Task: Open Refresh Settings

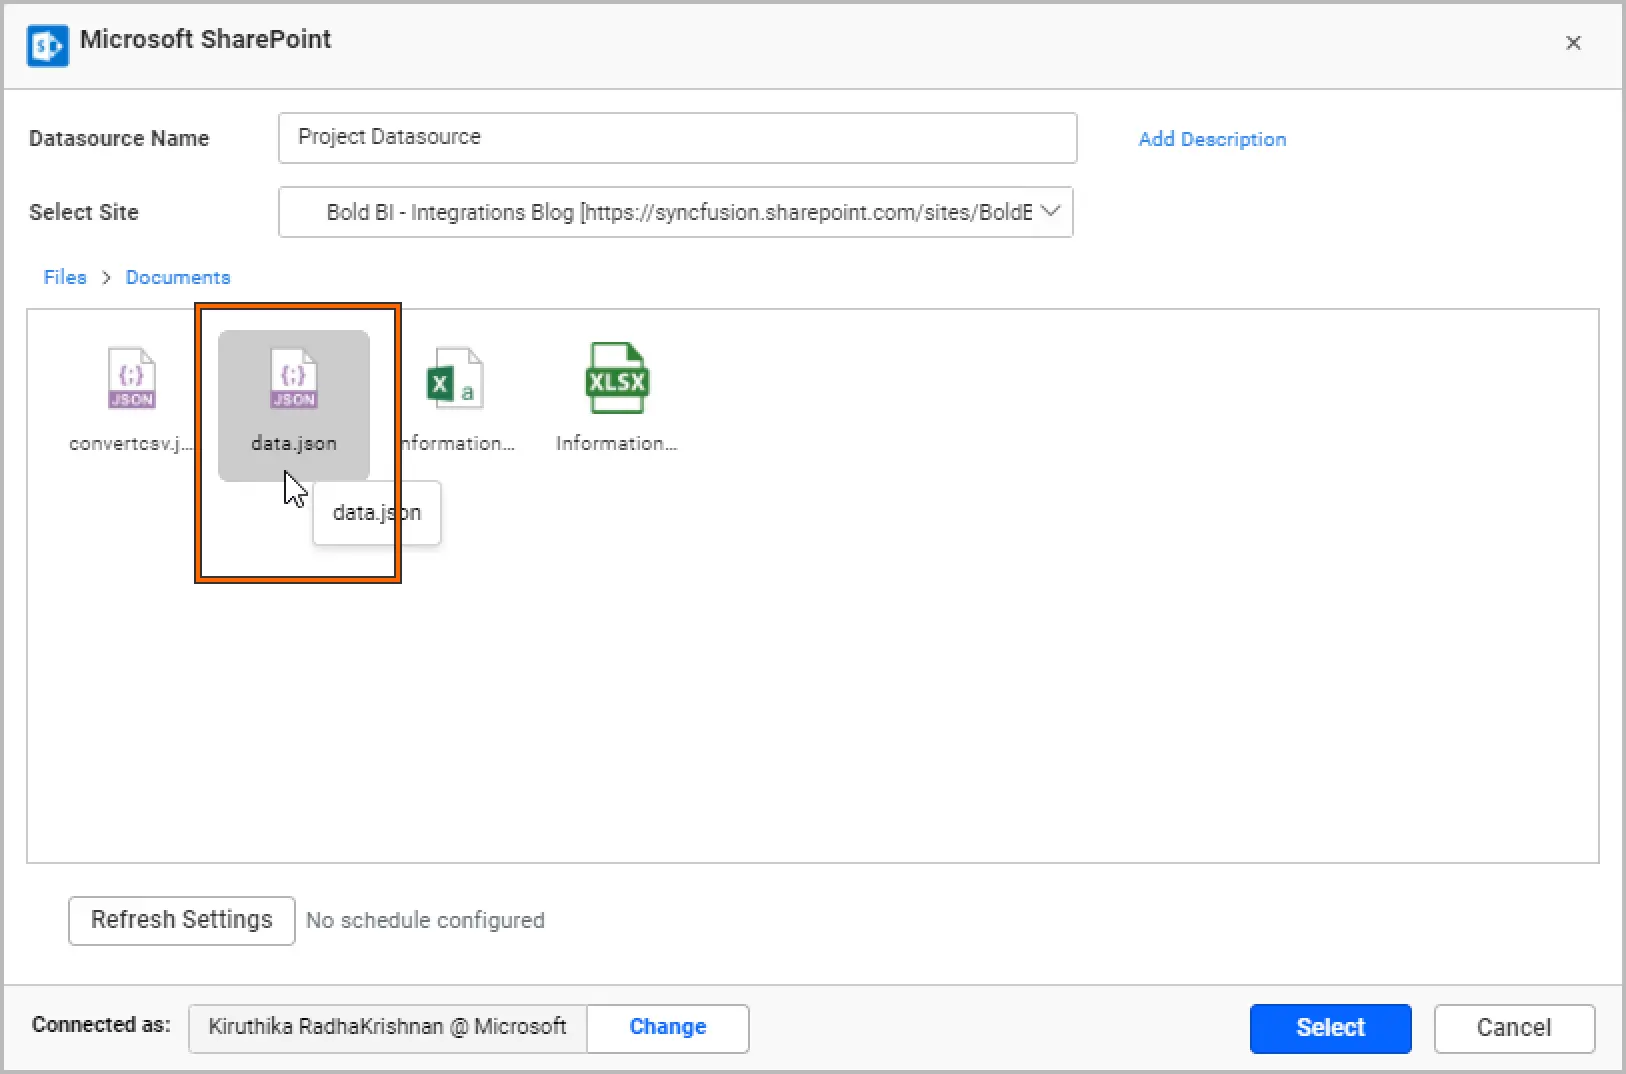Action: [182, 920]
